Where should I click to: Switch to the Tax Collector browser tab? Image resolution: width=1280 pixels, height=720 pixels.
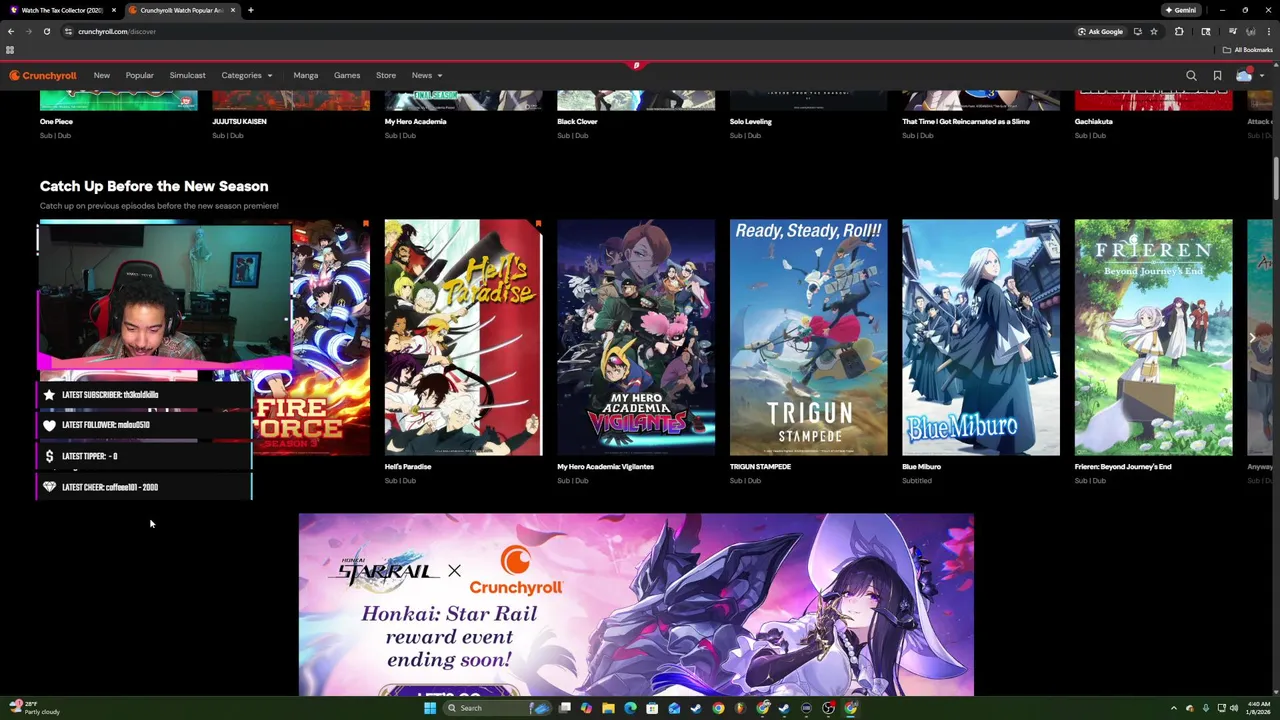pyautogui.click(x=62, y=10)
